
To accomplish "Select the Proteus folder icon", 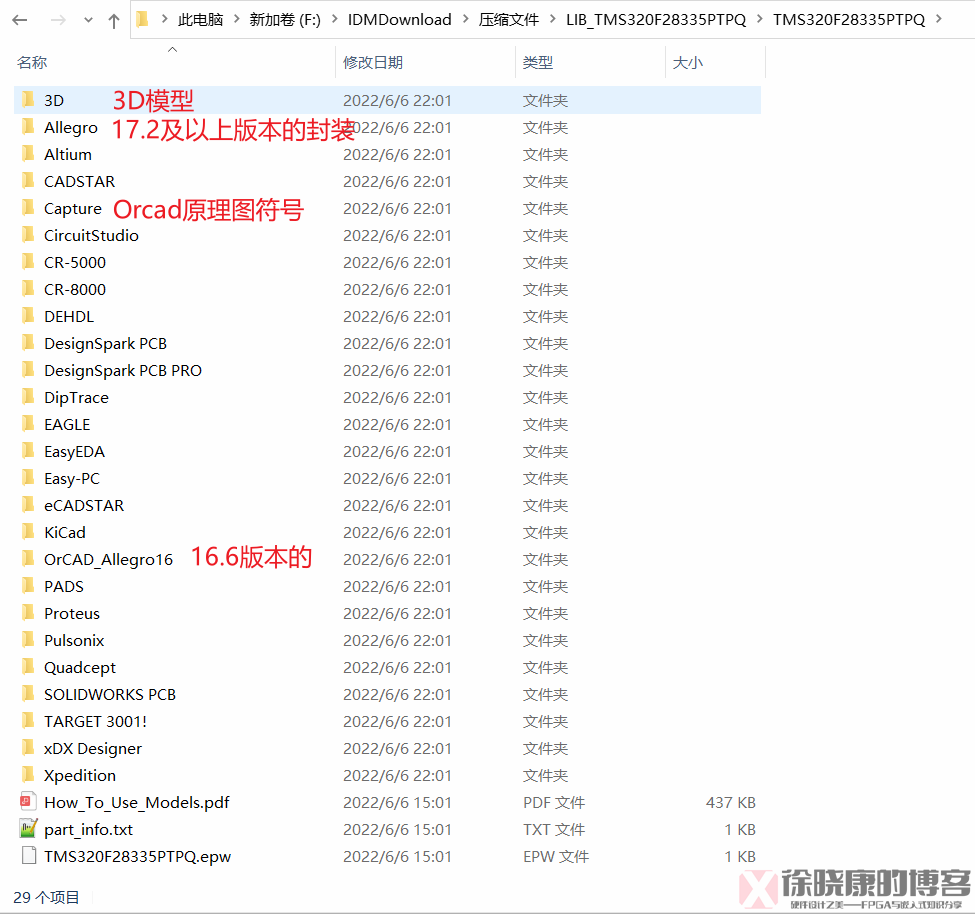I will (28, 613).
